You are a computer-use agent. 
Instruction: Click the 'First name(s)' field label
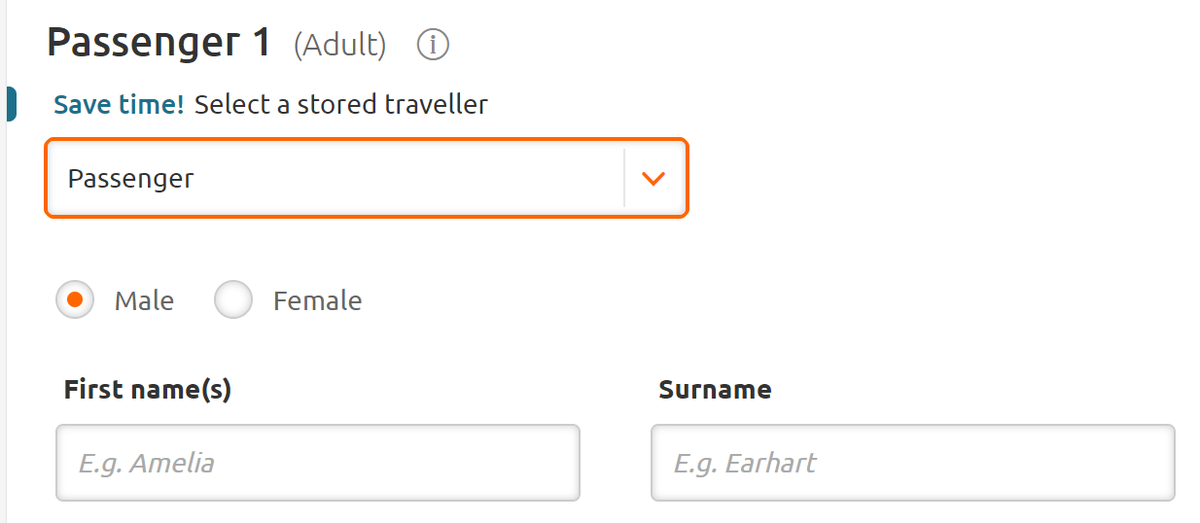pyautogui.click(x=147, y=389)
